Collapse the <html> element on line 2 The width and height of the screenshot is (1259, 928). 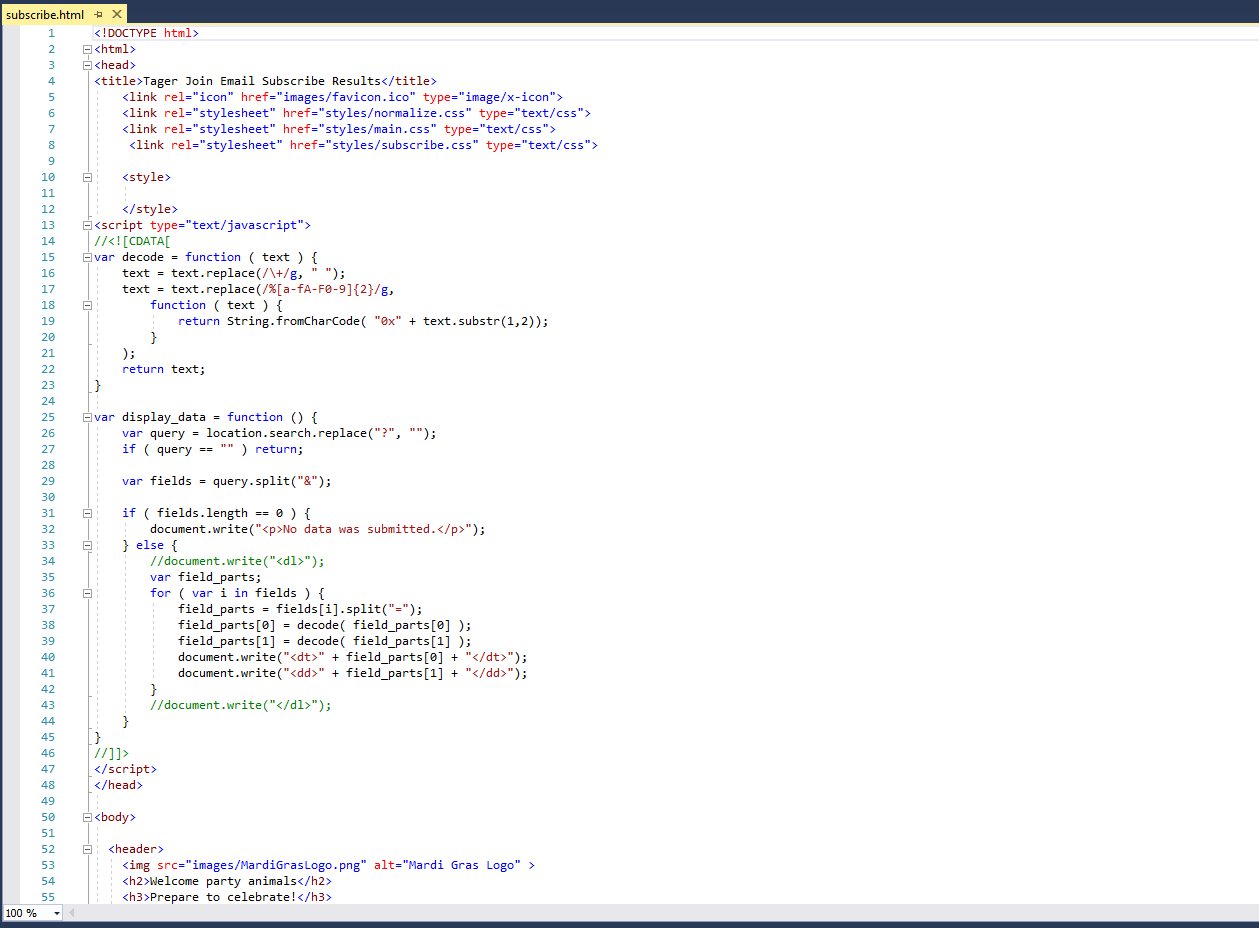tap(88, 49)
